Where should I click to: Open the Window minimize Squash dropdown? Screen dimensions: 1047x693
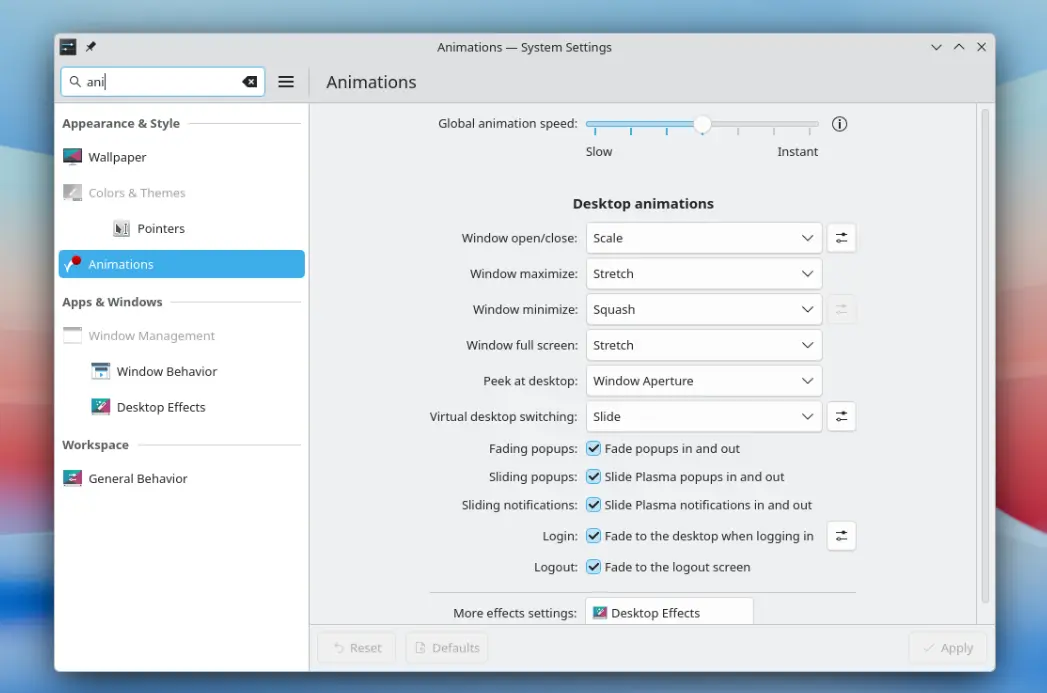tap(704, 310)
